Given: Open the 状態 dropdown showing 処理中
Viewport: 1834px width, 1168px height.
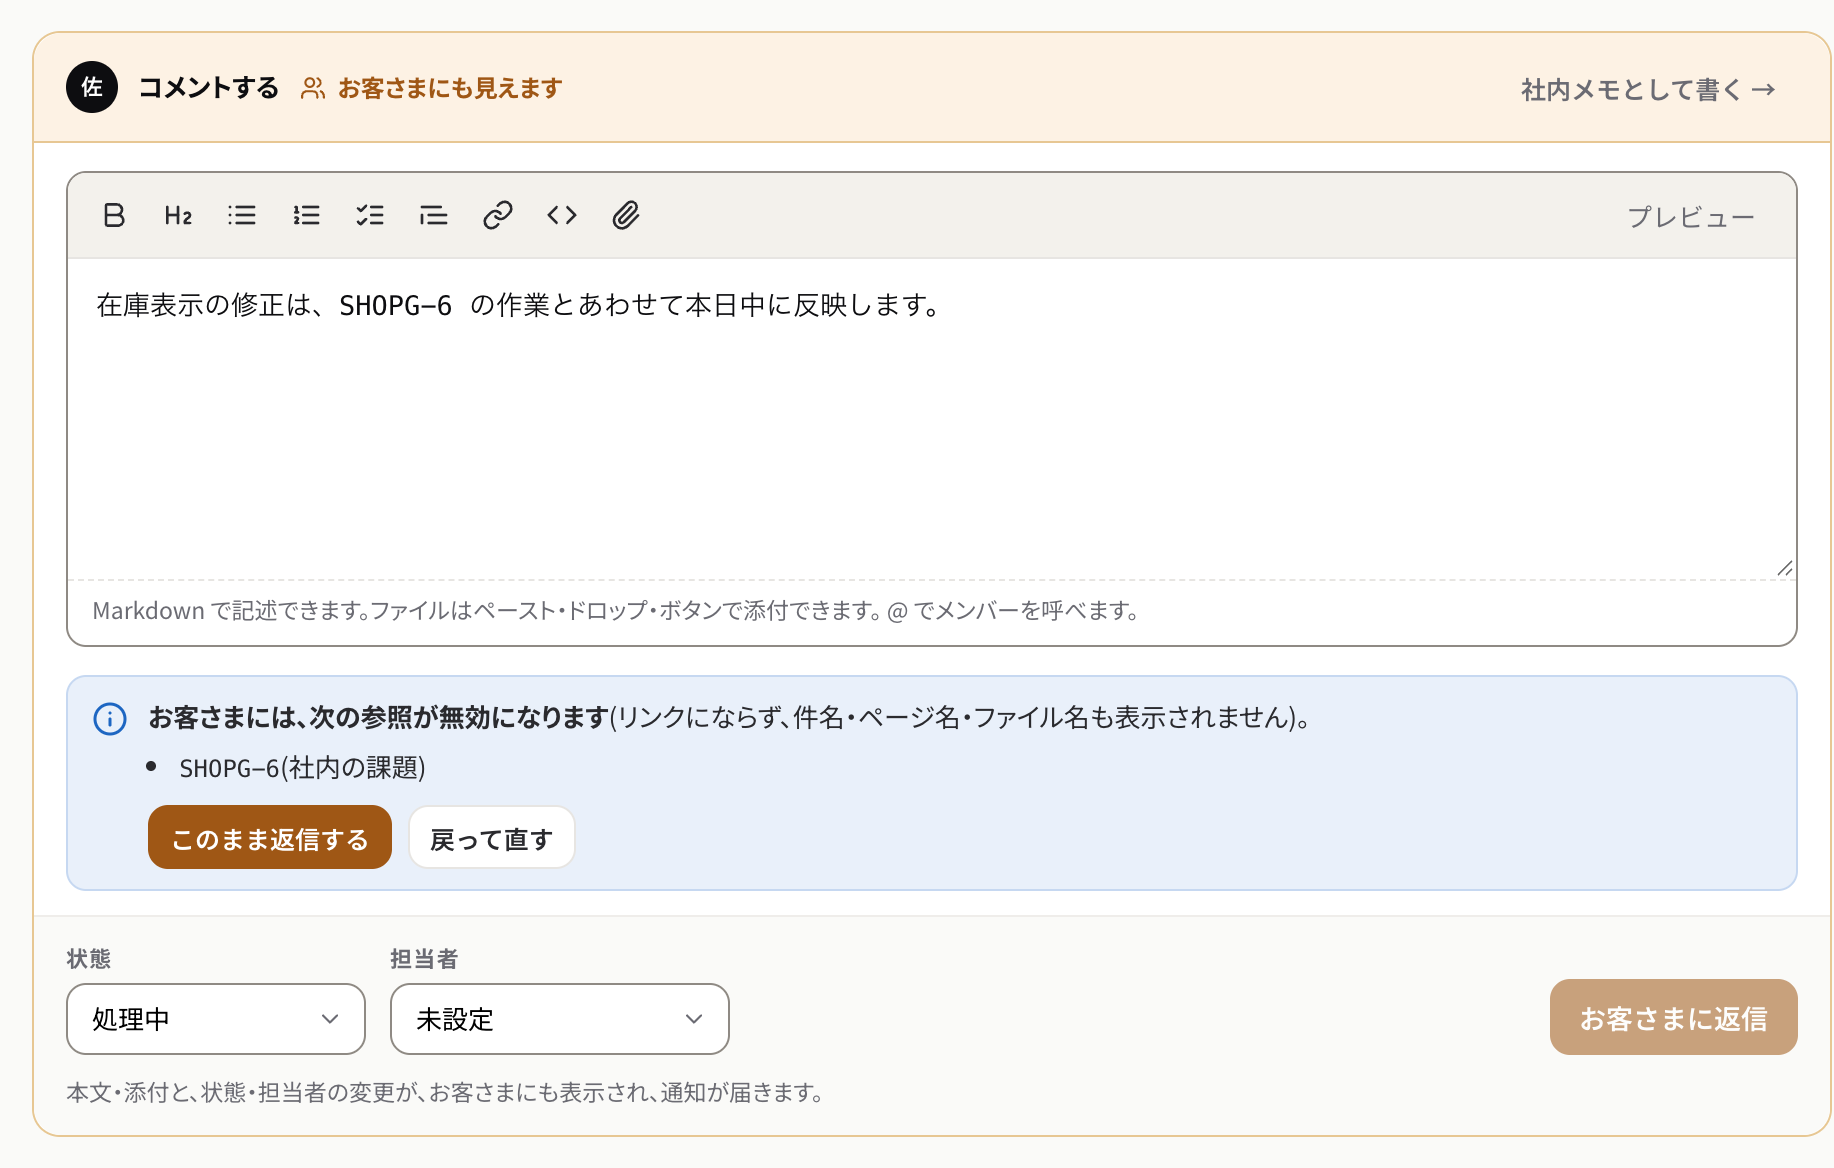Looking at the screenshot, I should (216, 1019).
